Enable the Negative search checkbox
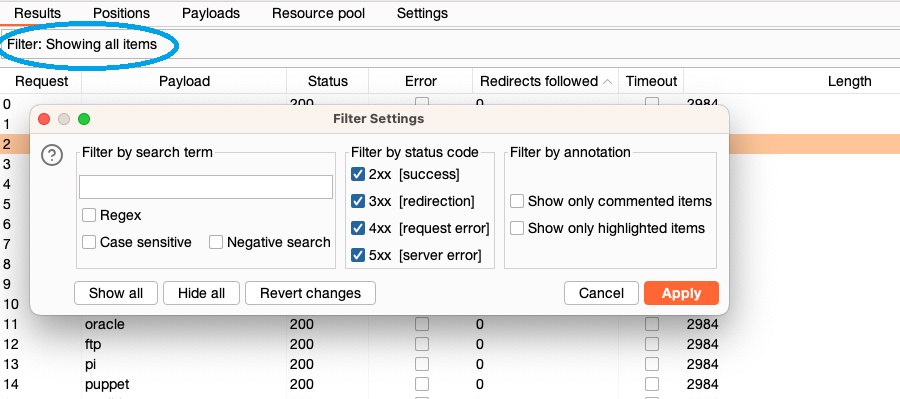The image size is (900, 399). click(216, 242)
